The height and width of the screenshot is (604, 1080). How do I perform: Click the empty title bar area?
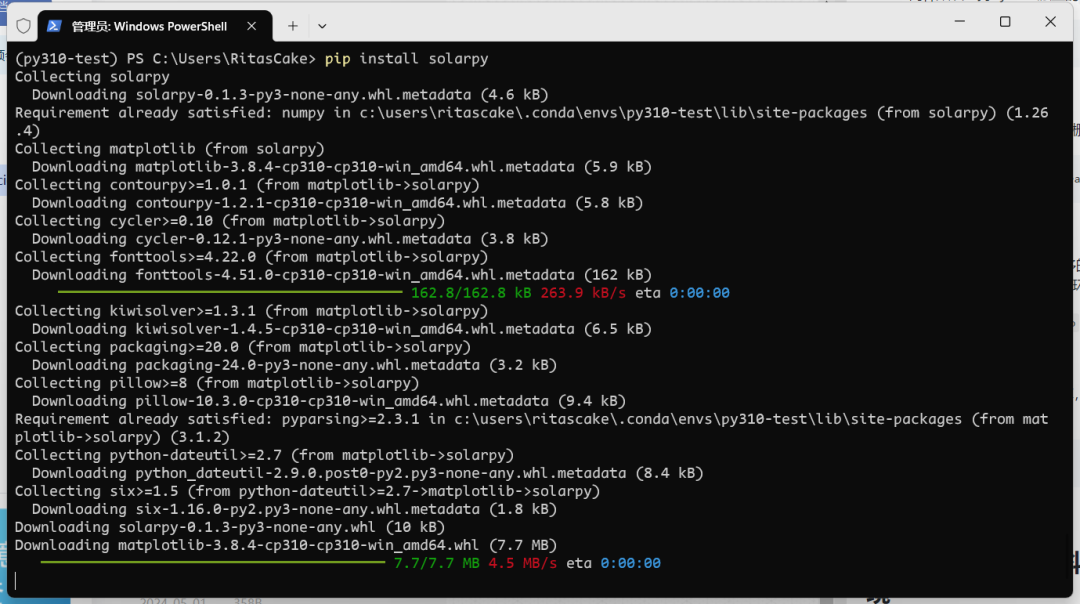tap(620, 24)
